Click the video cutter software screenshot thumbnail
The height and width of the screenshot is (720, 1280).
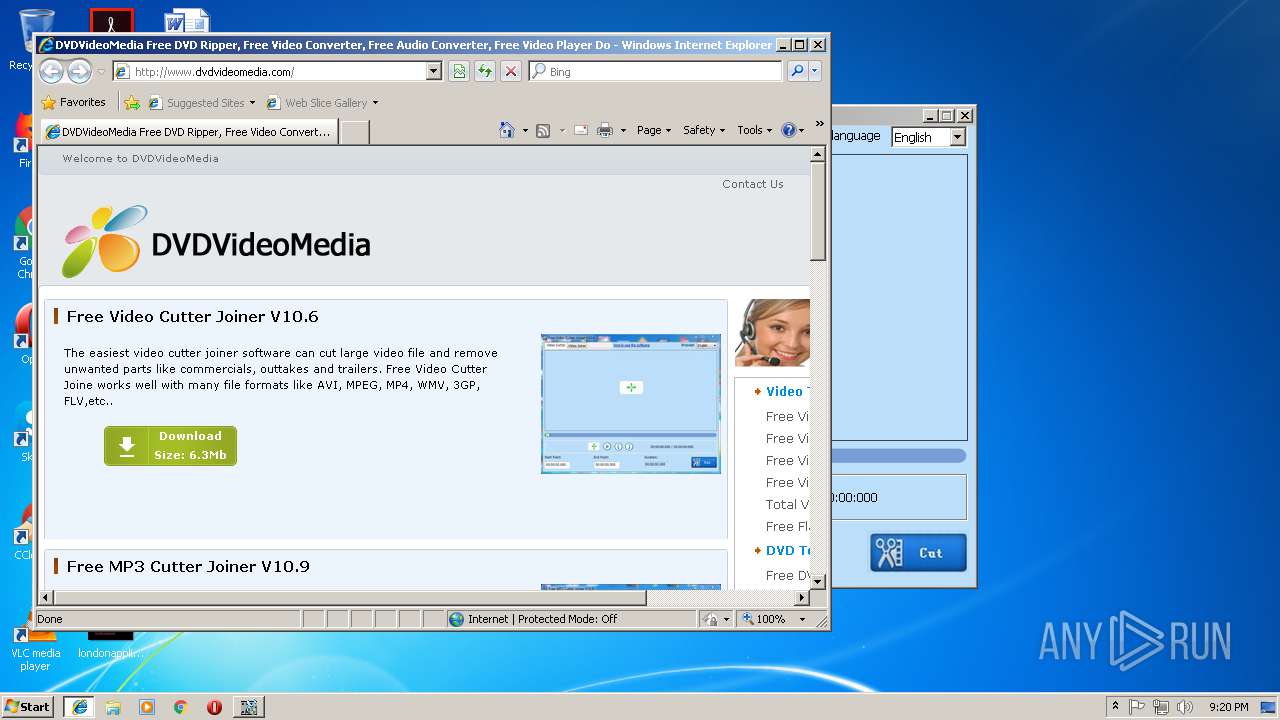click(x=630, y=404)
